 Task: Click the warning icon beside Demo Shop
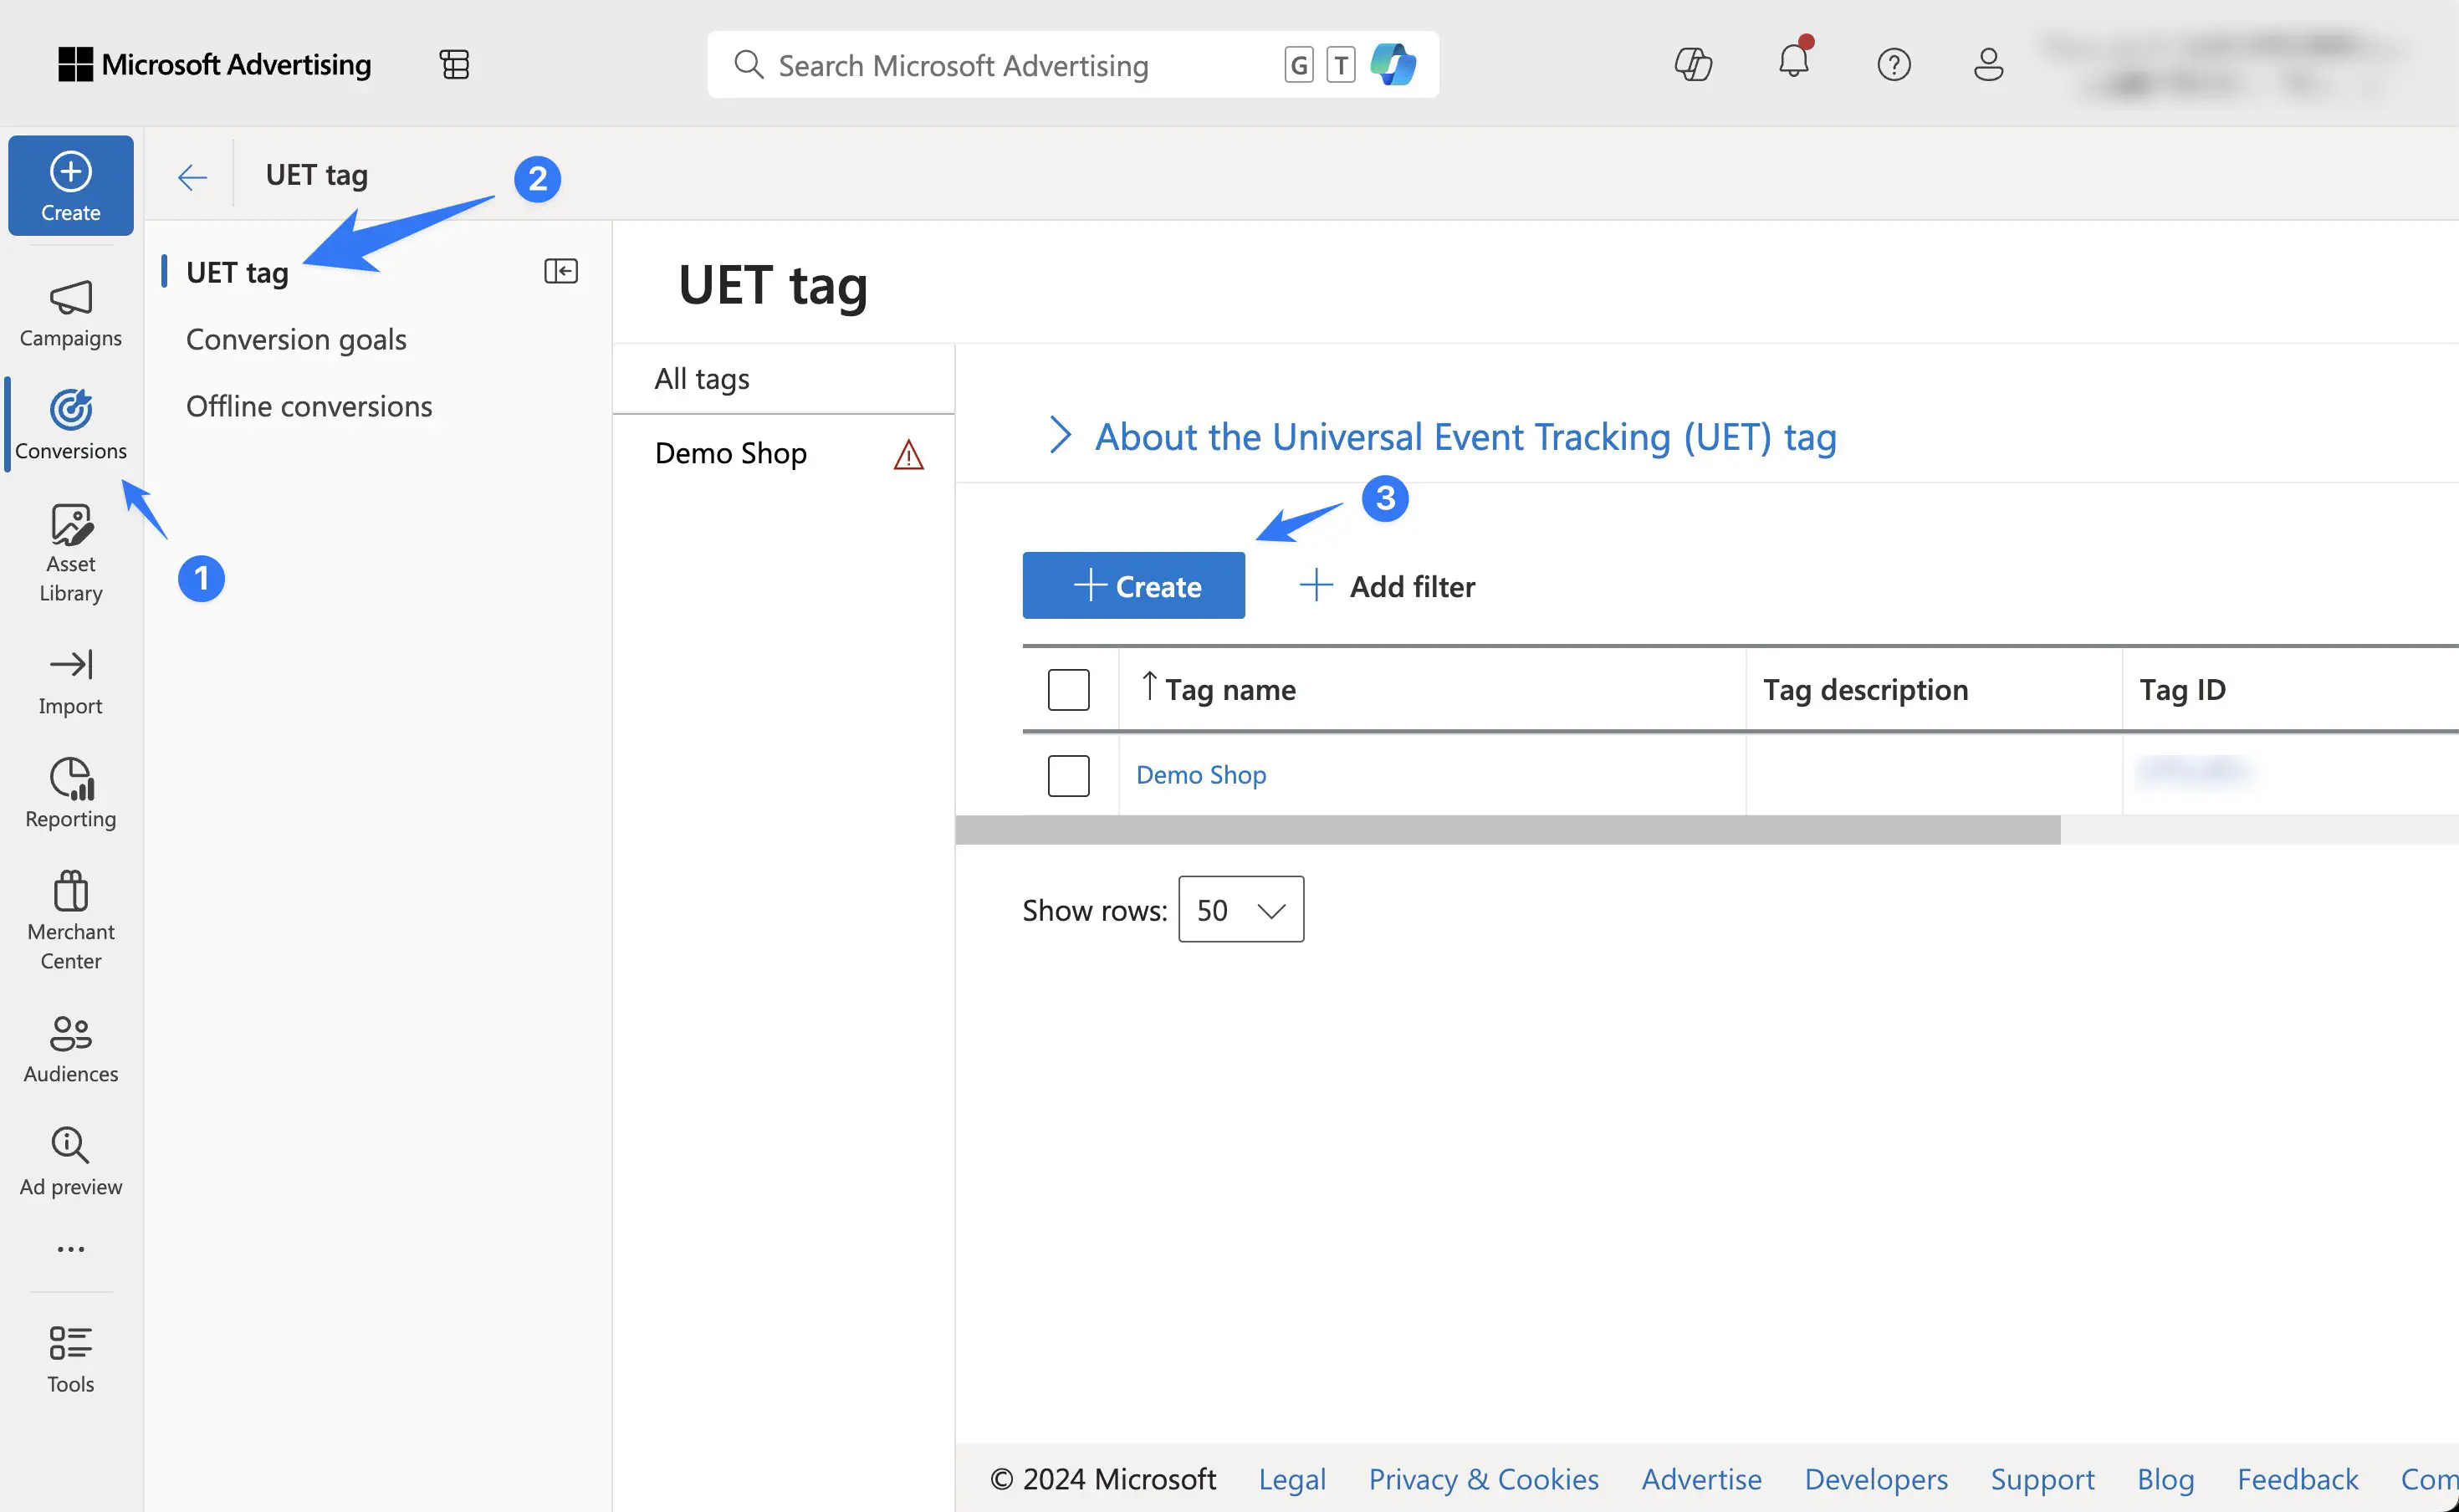908,455
